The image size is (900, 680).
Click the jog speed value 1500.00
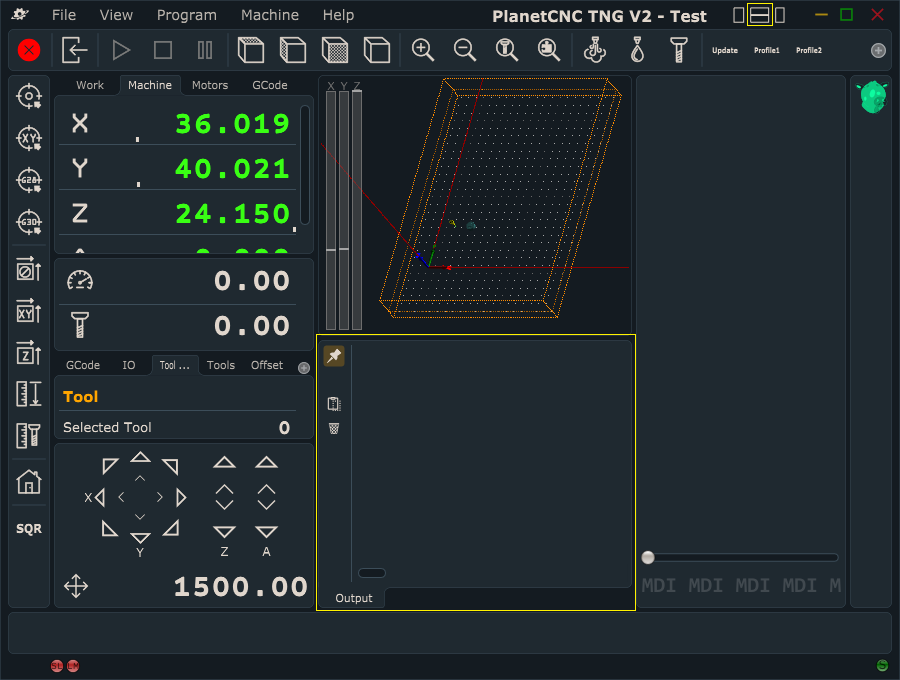pyautogui.click(x=240, y=587)
